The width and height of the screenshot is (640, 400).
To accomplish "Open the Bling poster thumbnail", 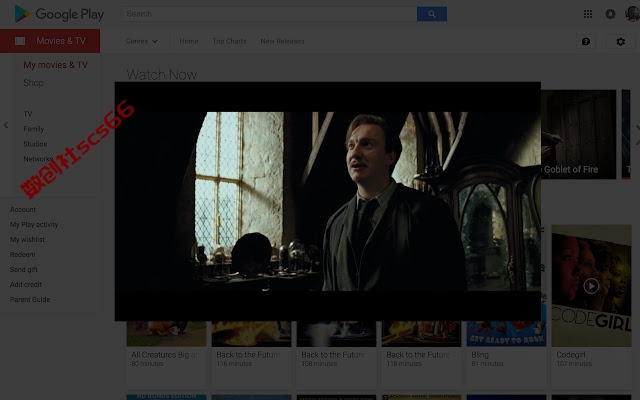I will 506,333.
